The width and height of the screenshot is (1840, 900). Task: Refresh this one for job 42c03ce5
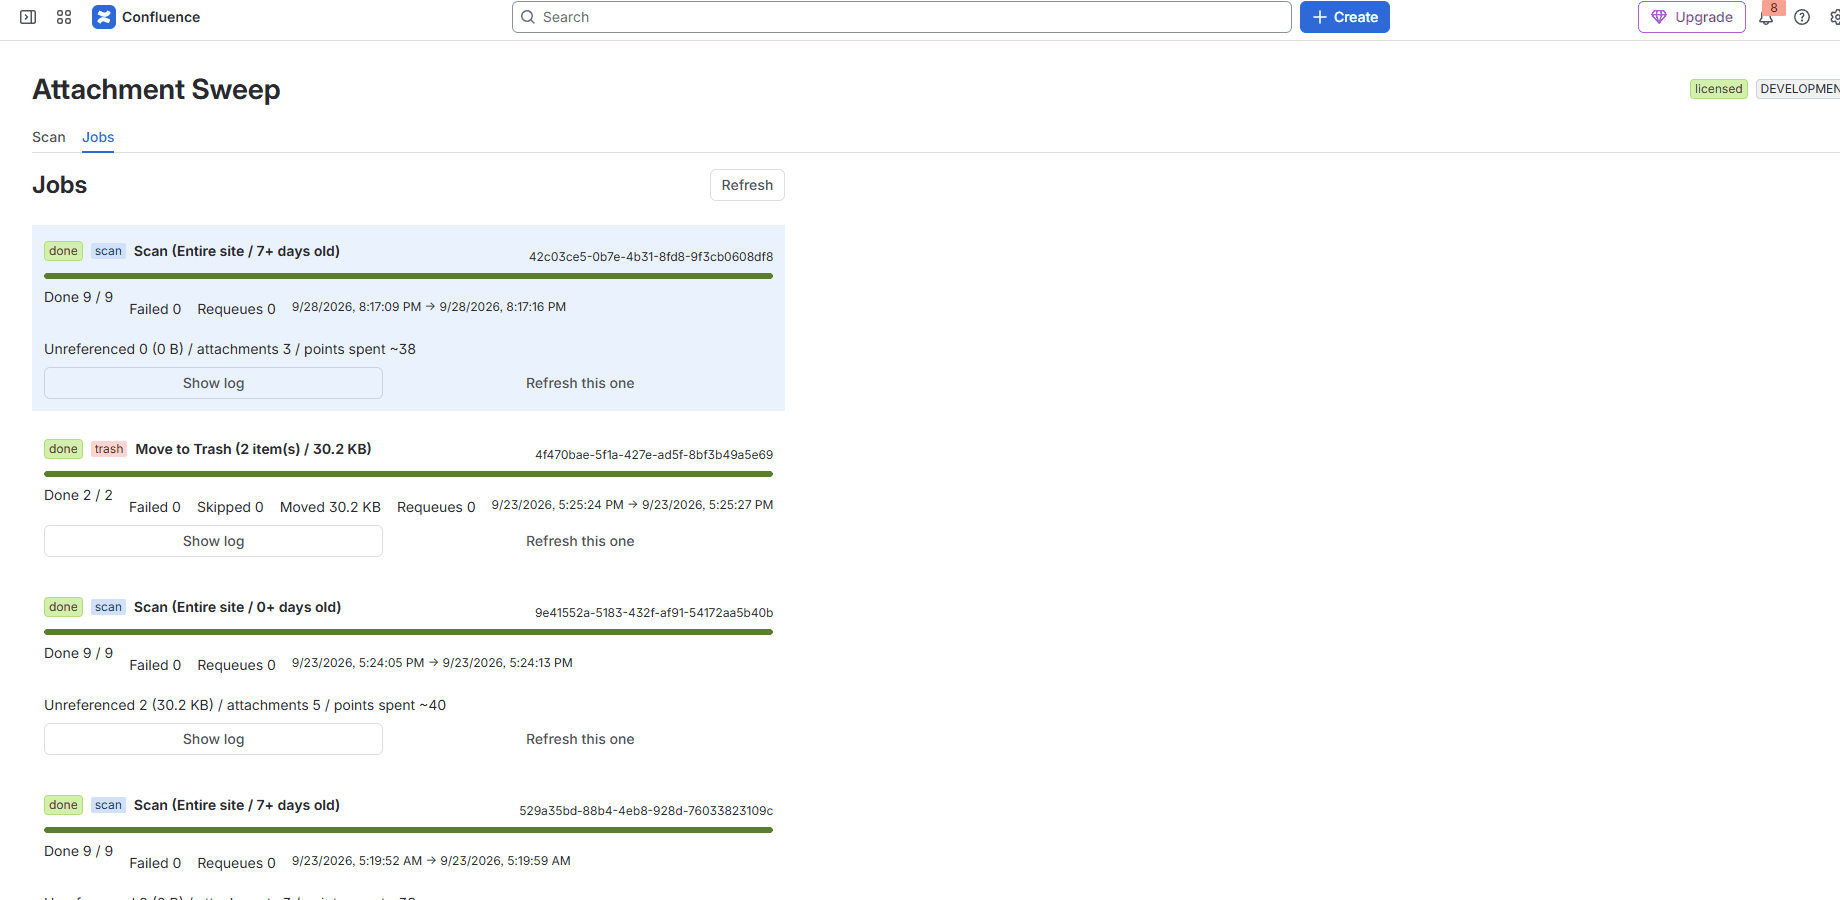pyautogui.click(x=580, y=383)
